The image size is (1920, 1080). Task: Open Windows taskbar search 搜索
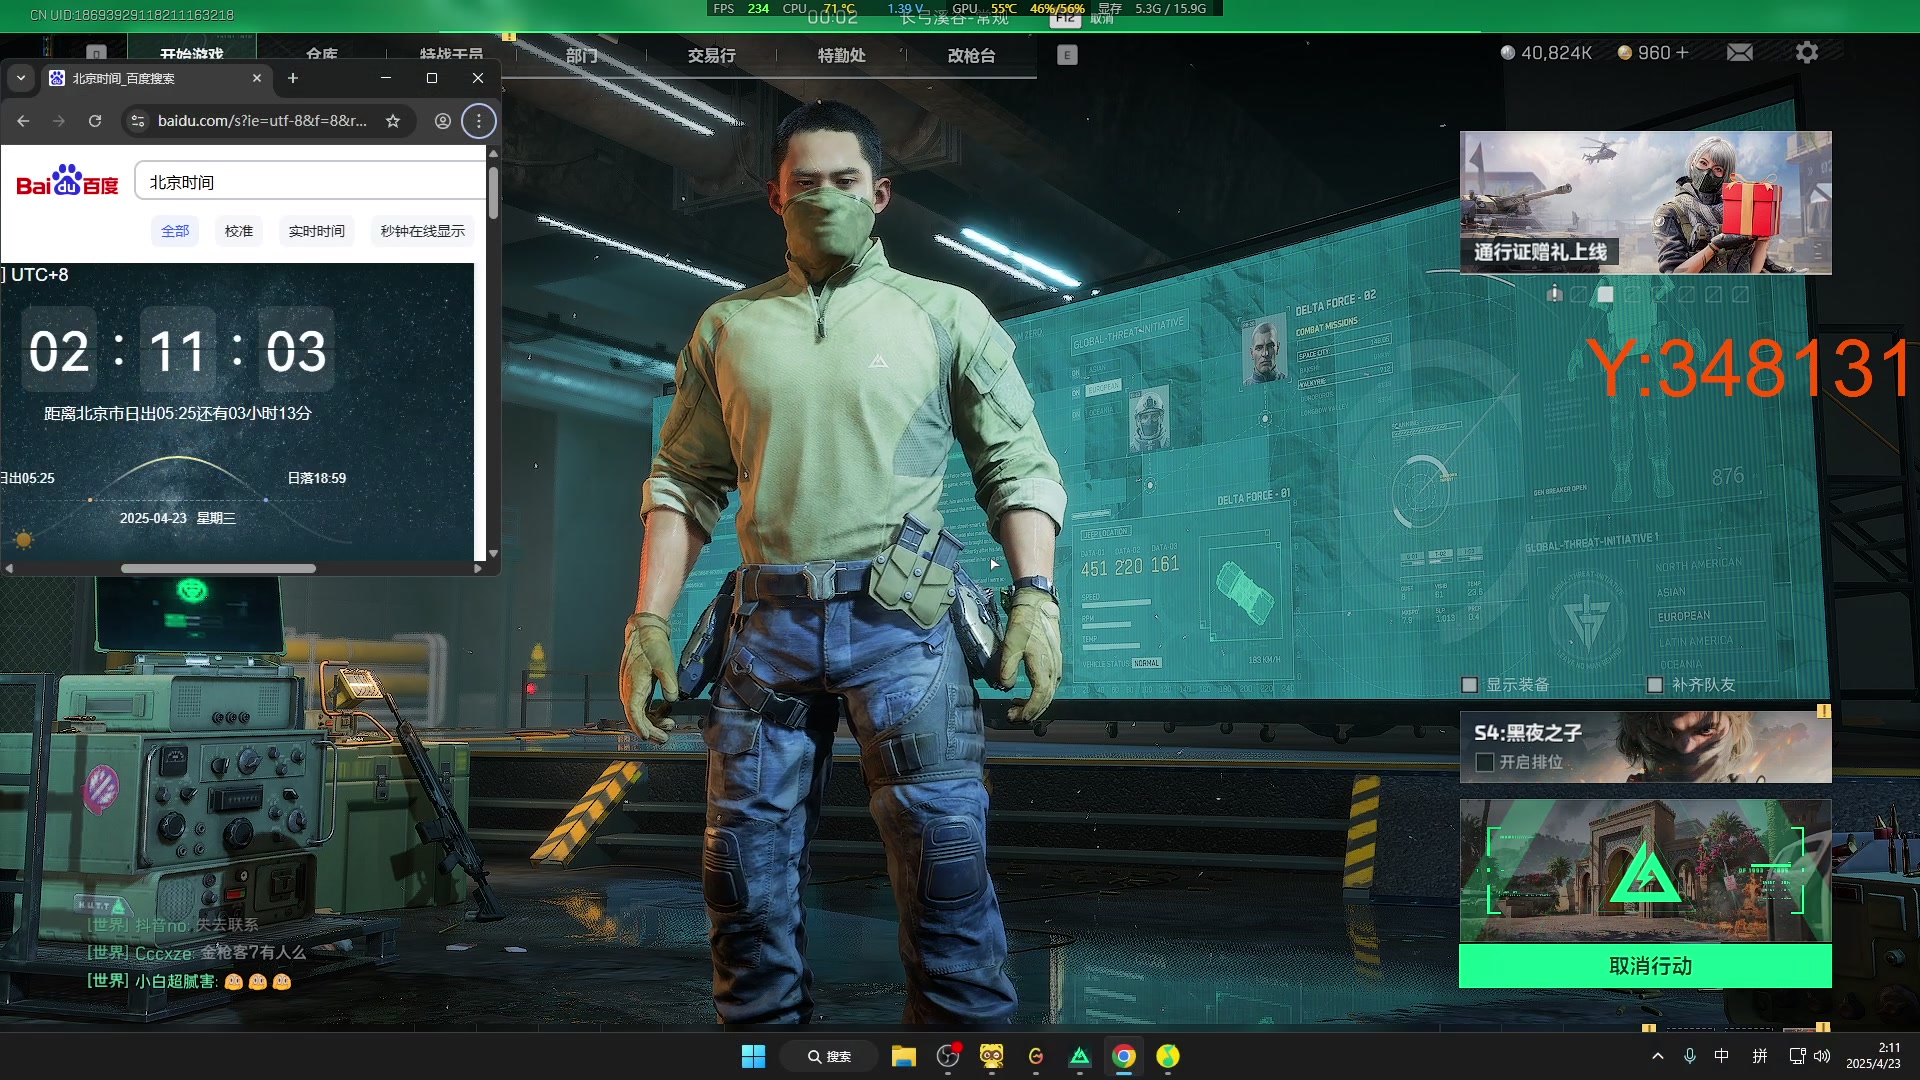click(x=829, y=1056)
